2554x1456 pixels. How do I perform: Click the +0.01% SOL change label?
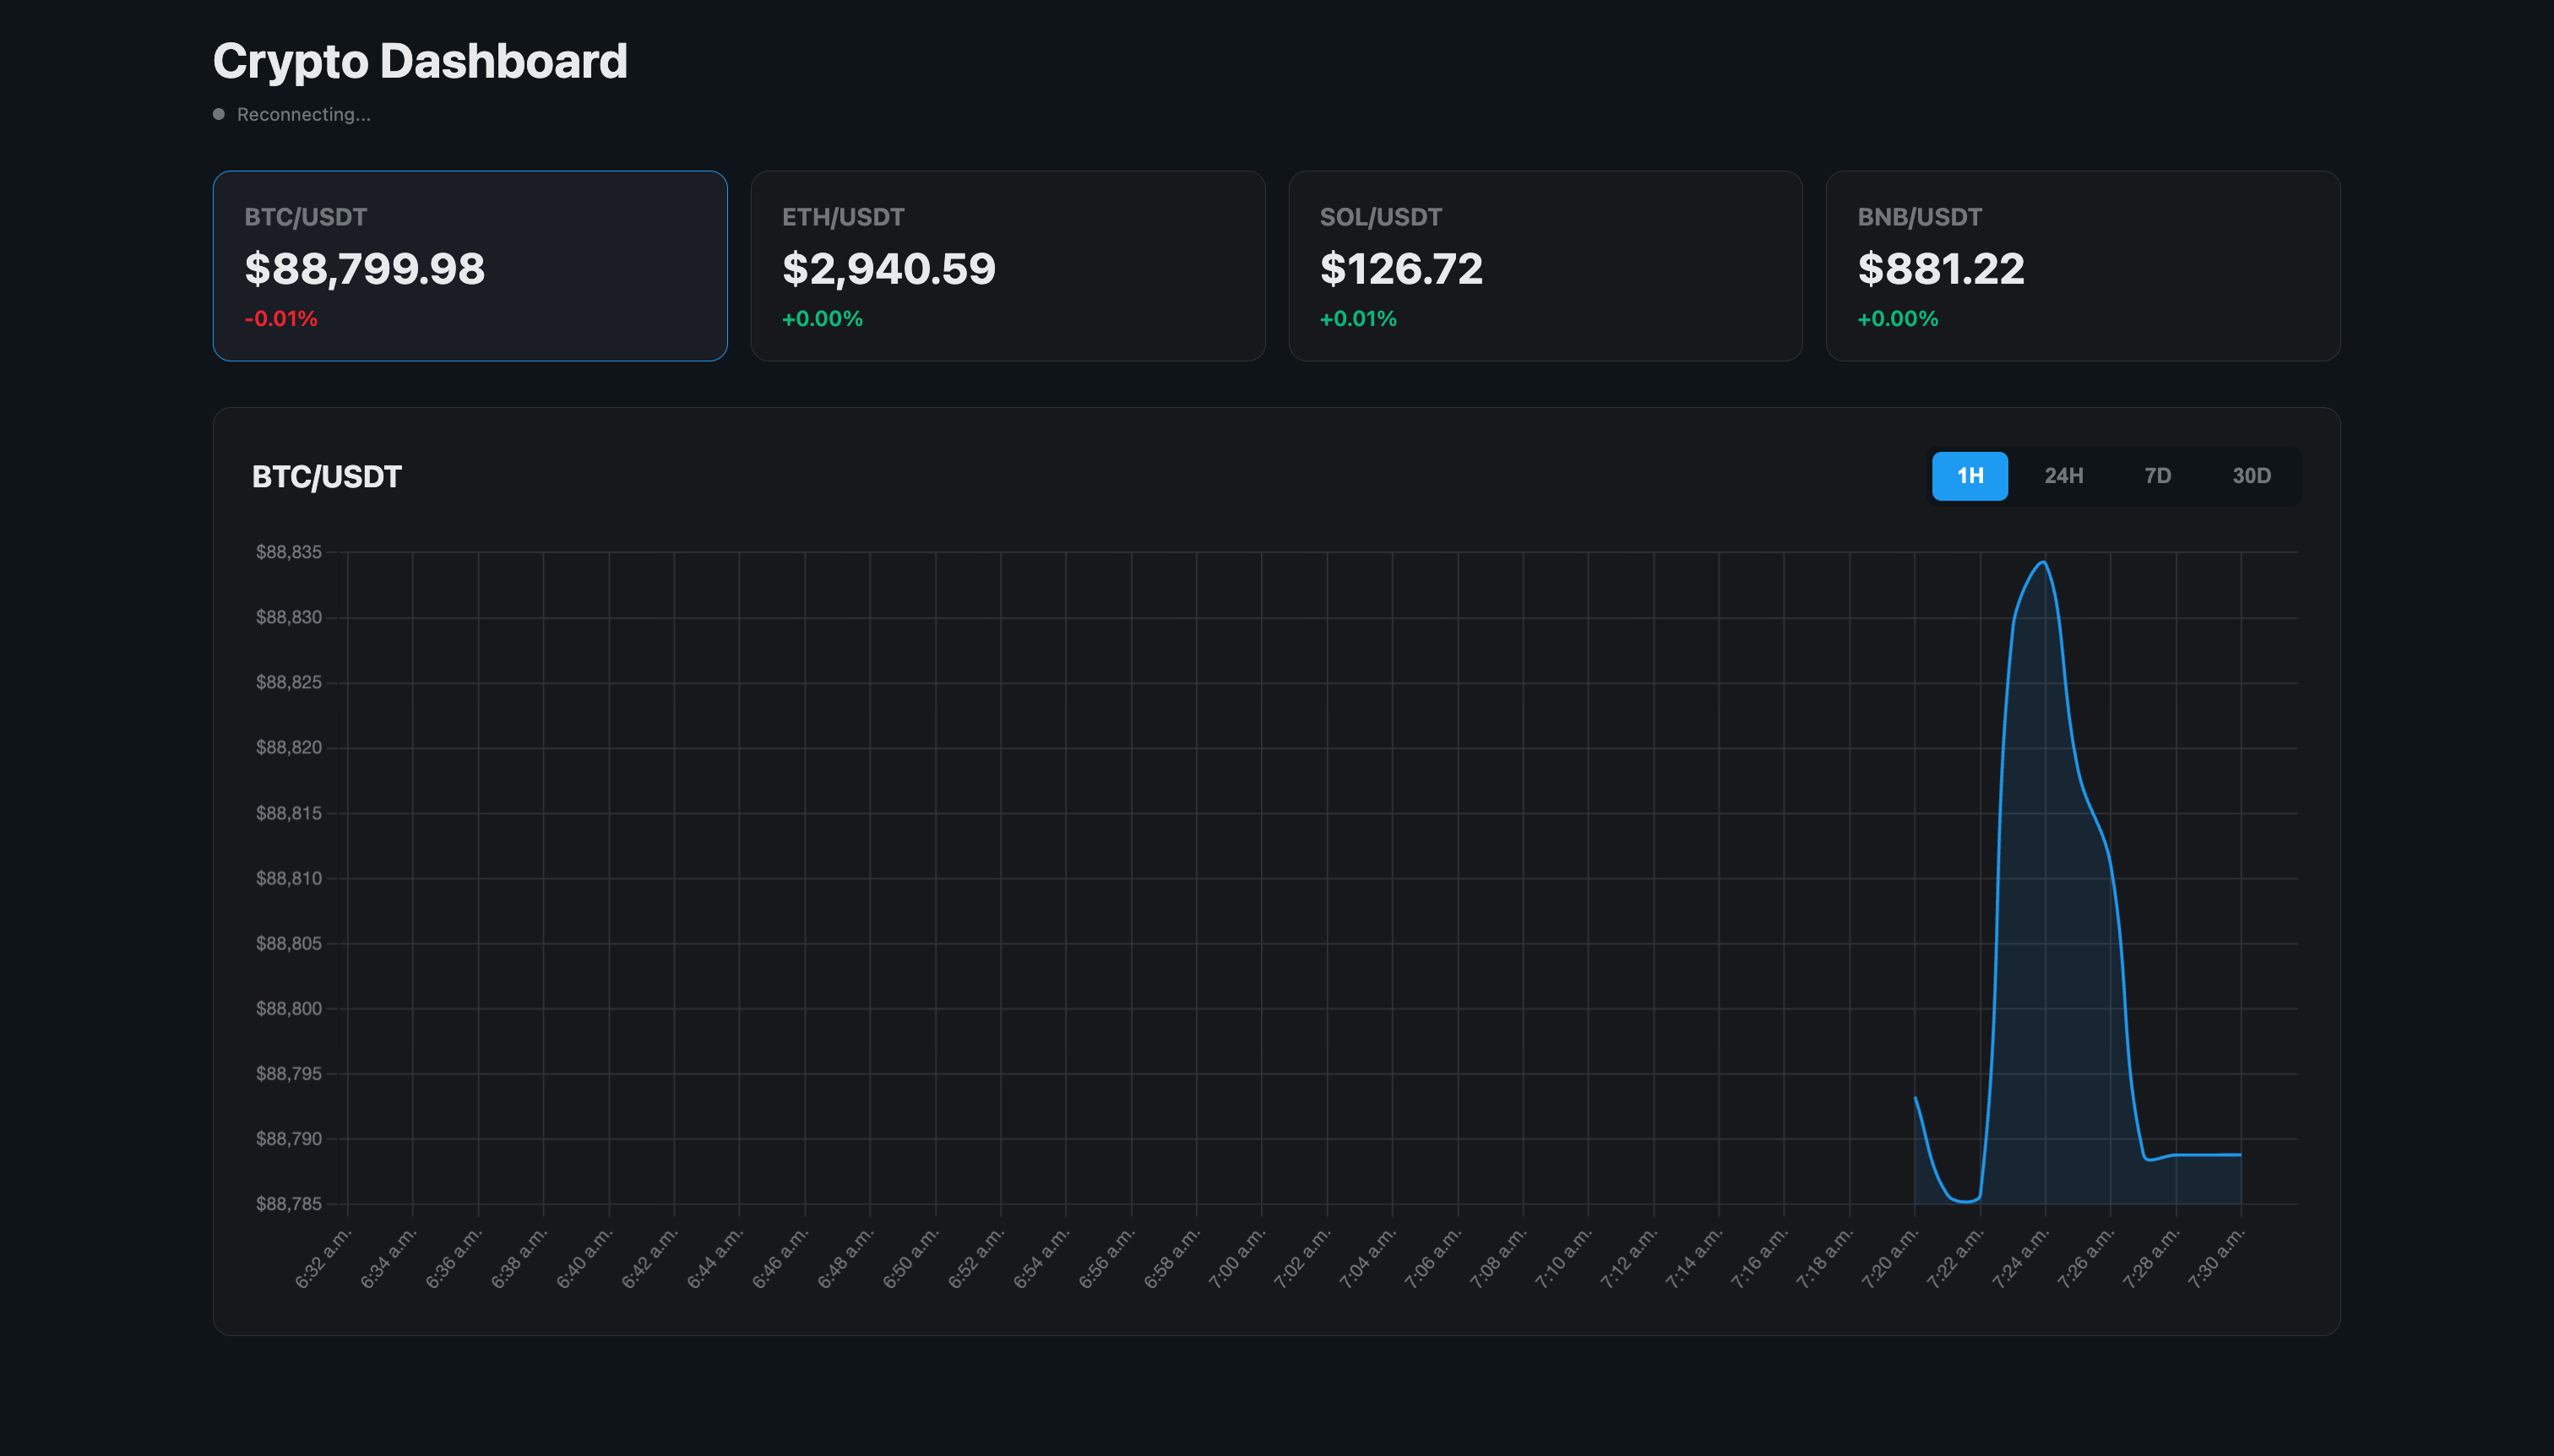[1357, 319]
